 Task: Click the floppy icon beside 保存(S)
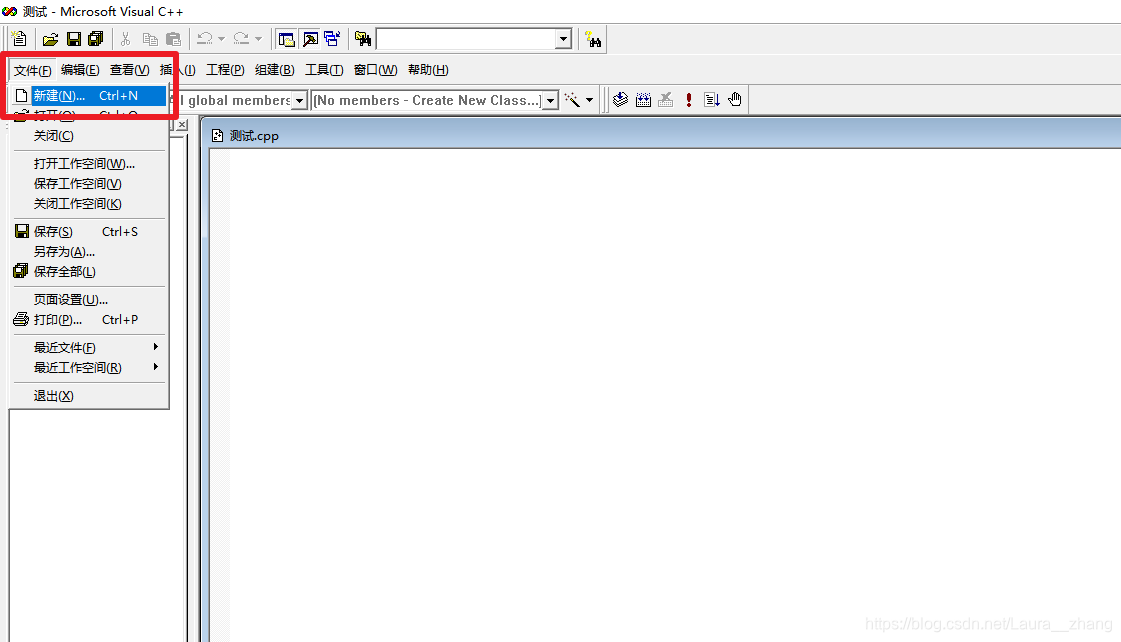tap(21, 231)
